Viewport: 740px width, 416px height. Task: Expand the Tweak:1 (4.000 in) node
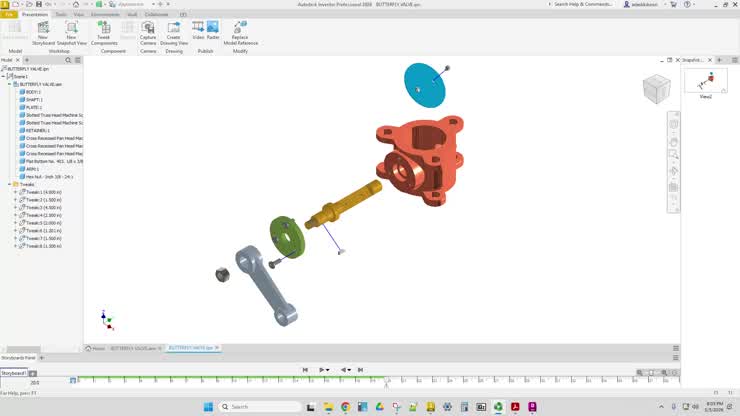point(15,192)
